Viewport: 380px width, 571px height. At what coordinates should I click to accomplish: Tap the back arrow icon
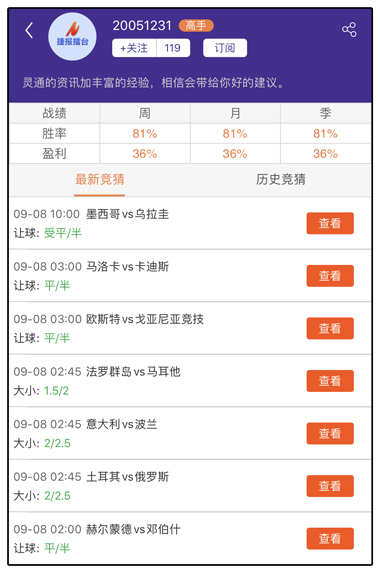click(x=29, y=30)
